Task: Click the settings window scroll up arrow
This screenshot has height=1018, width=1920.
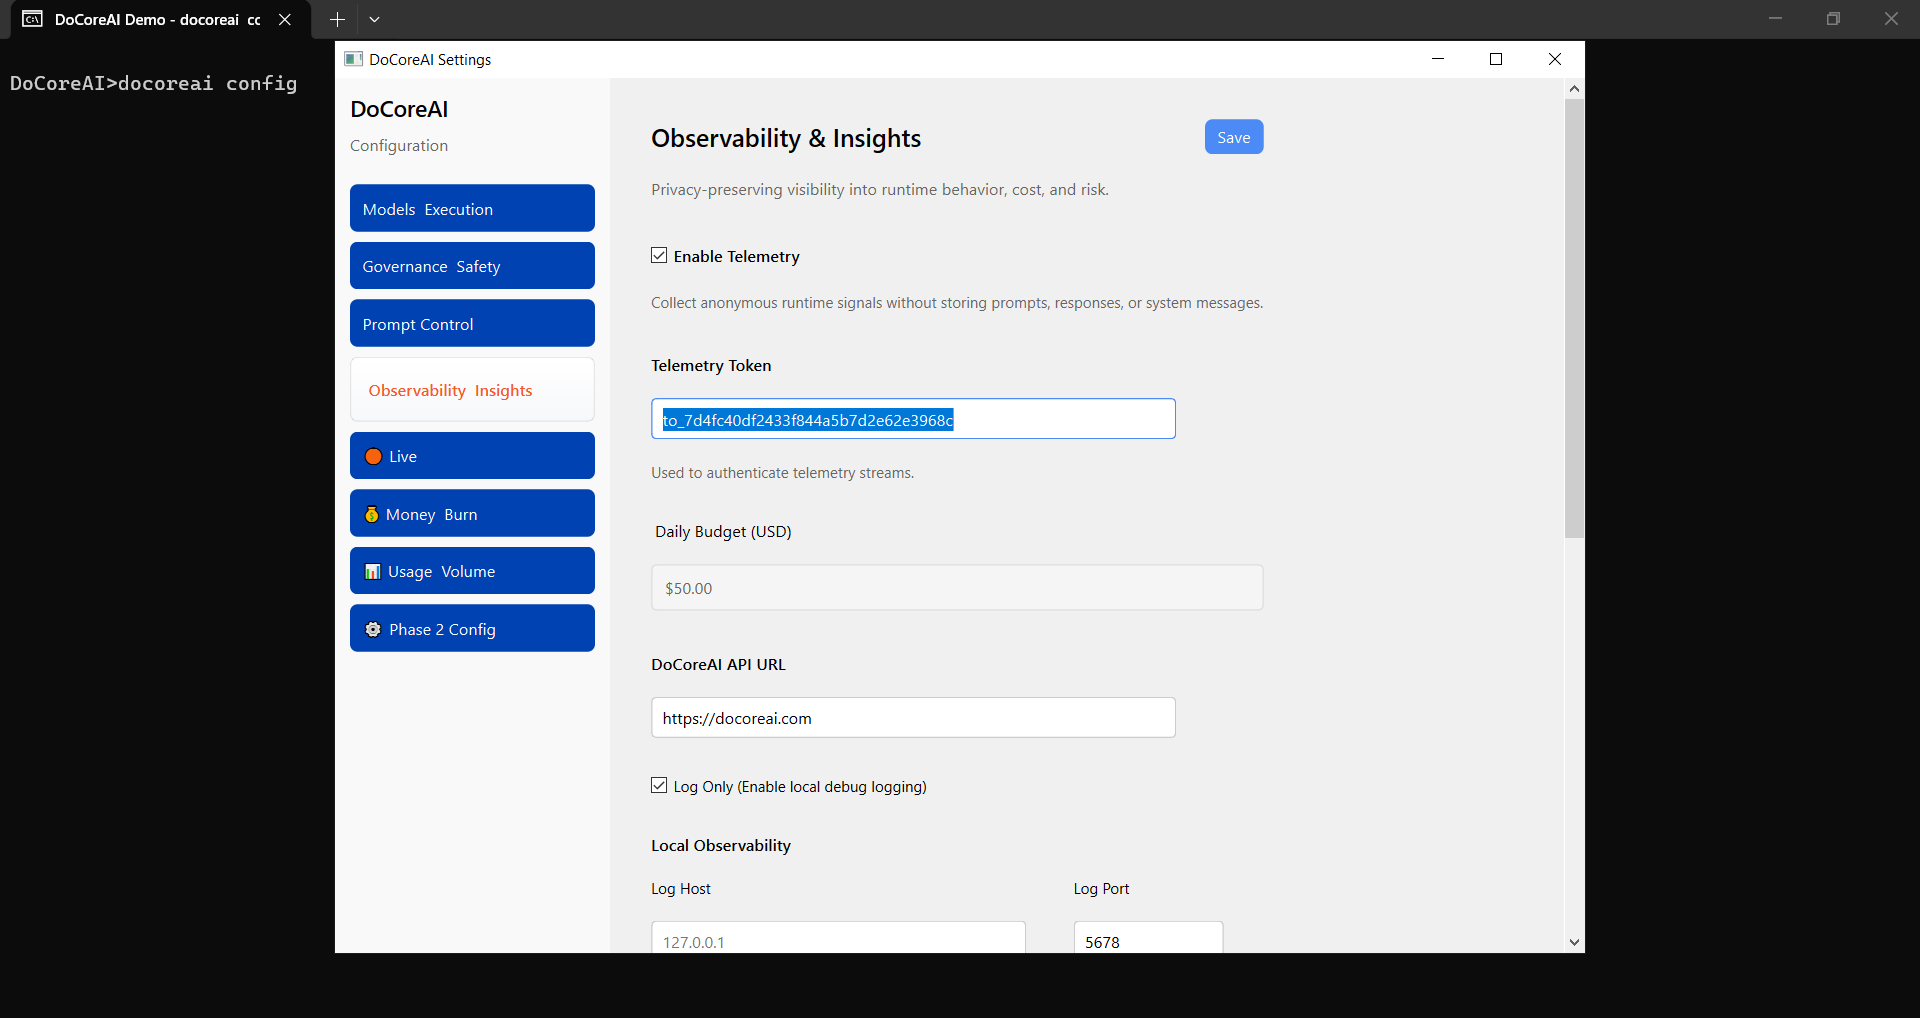Action: click(1574, 89)
